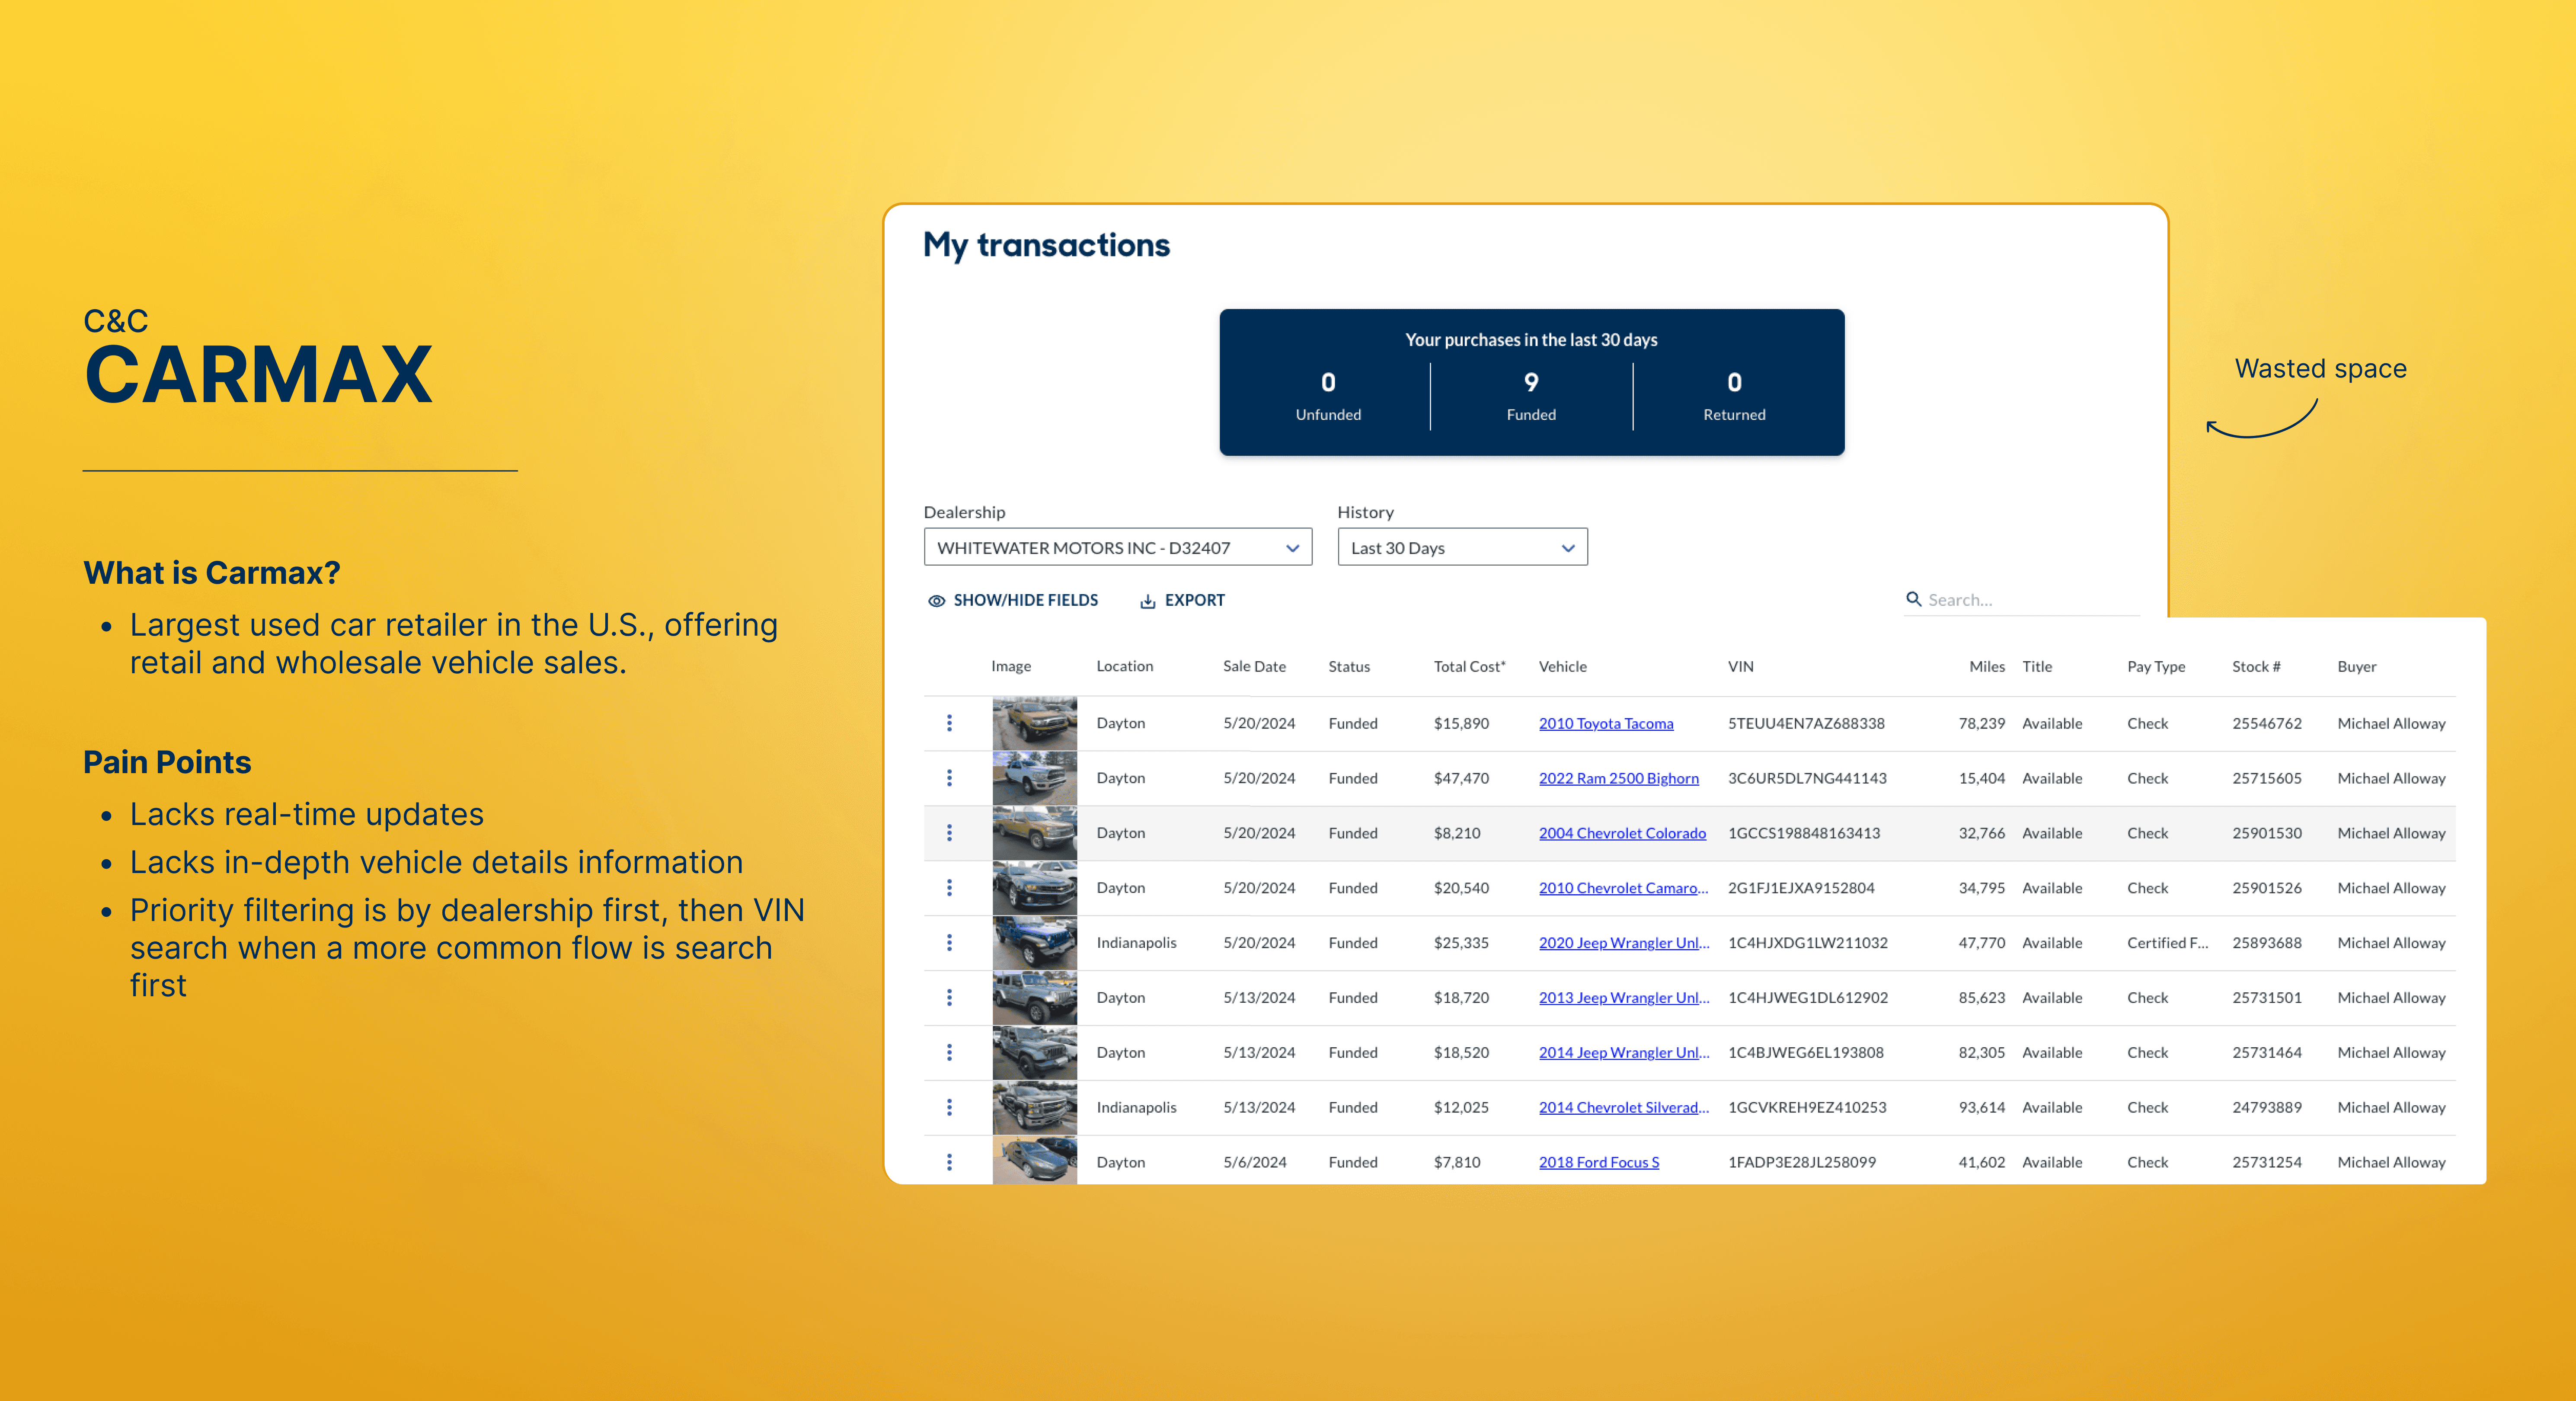Open options menu for 2018 Ford Focus row
Image resolution: width=2576 pixels, height=1401 pixels.
949,1162
